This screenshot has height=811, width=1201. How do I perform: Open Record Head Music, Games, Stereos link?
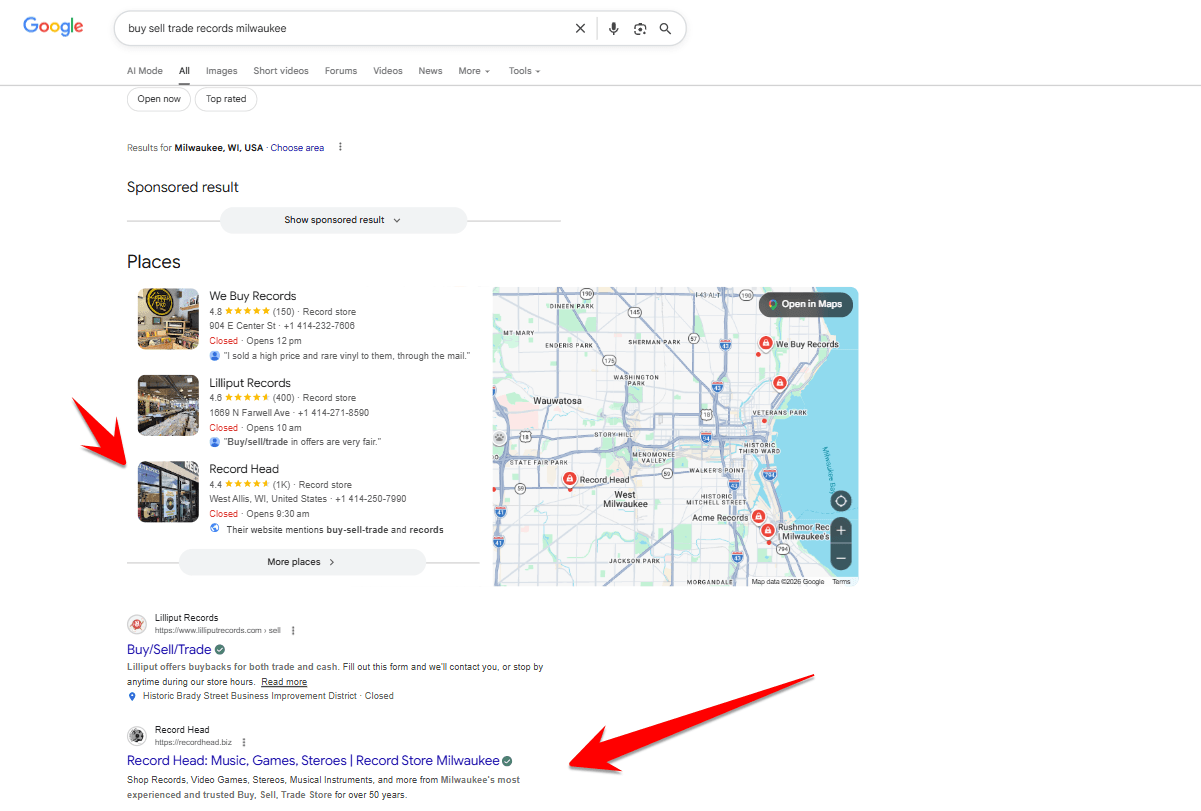[313, 761]
